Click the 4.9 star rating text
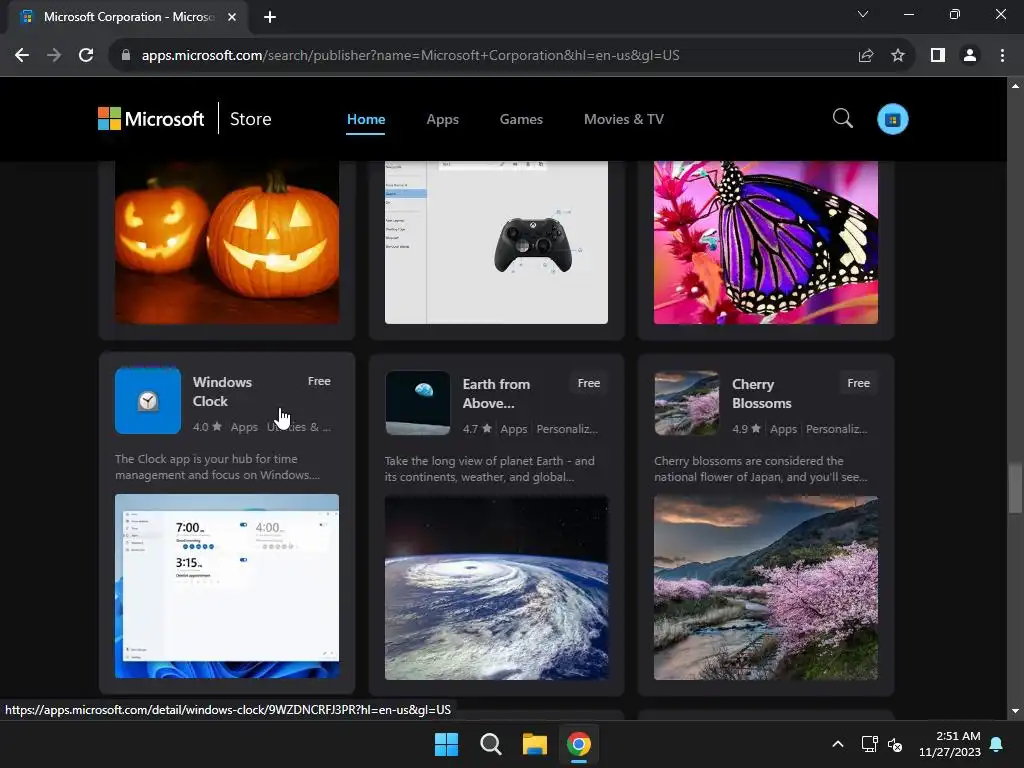The height and width of the screenshot is (768, 1024). click(746, 429)
